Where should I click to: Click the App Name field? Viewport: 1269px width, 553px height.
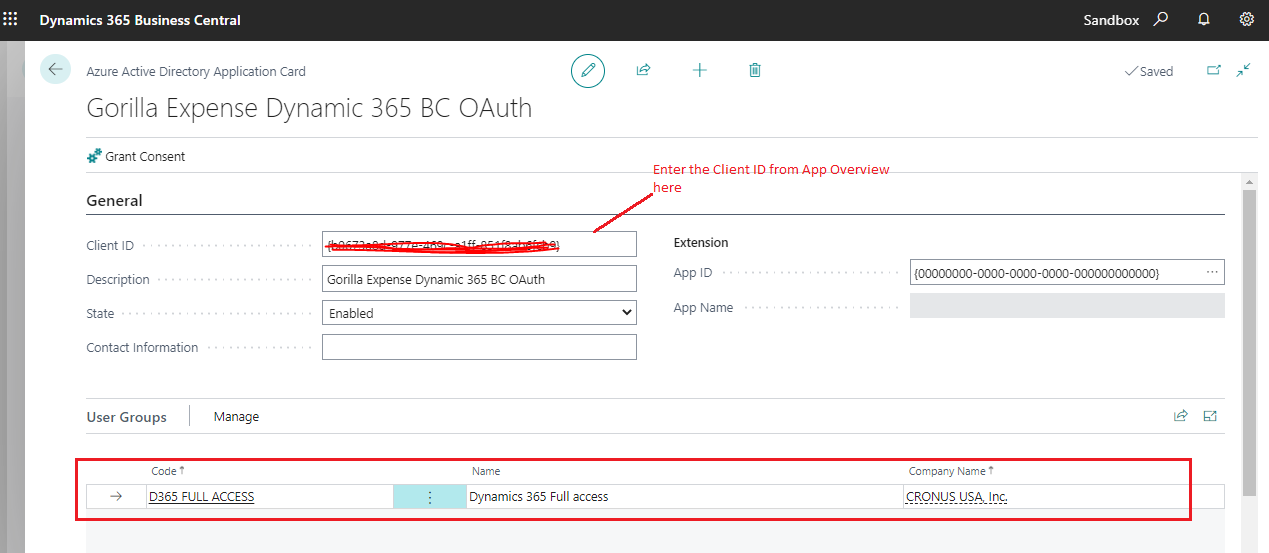[1067, 306]
